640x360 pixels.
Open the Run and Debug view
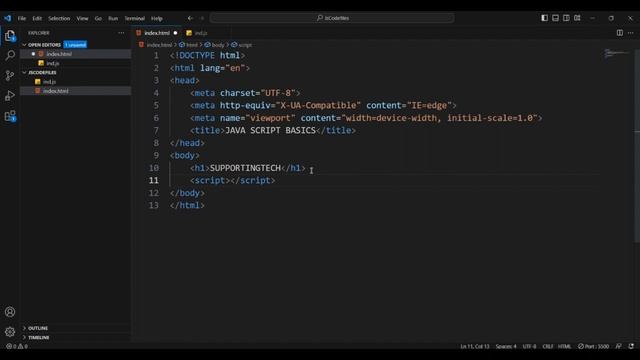click(x=10, y=96)
